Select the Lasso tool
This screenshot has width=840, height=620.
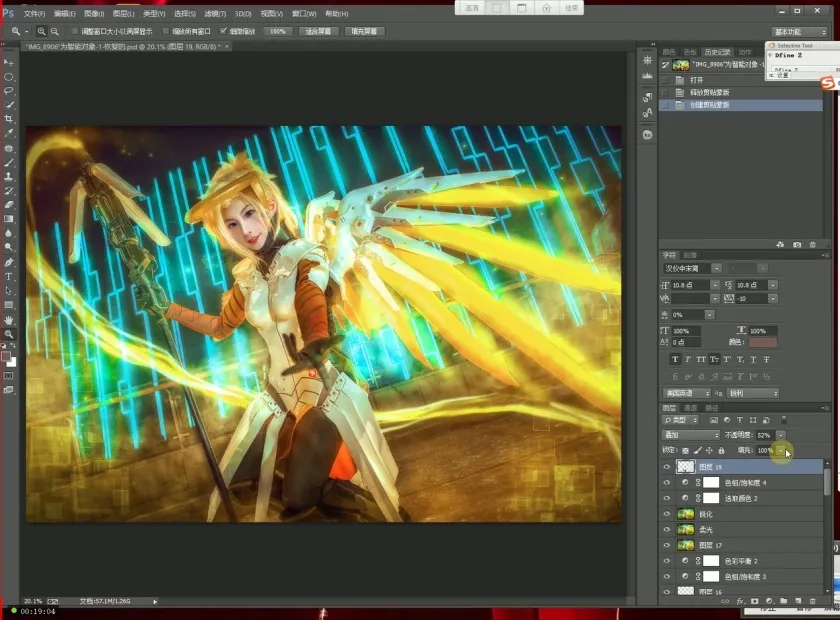9,90
